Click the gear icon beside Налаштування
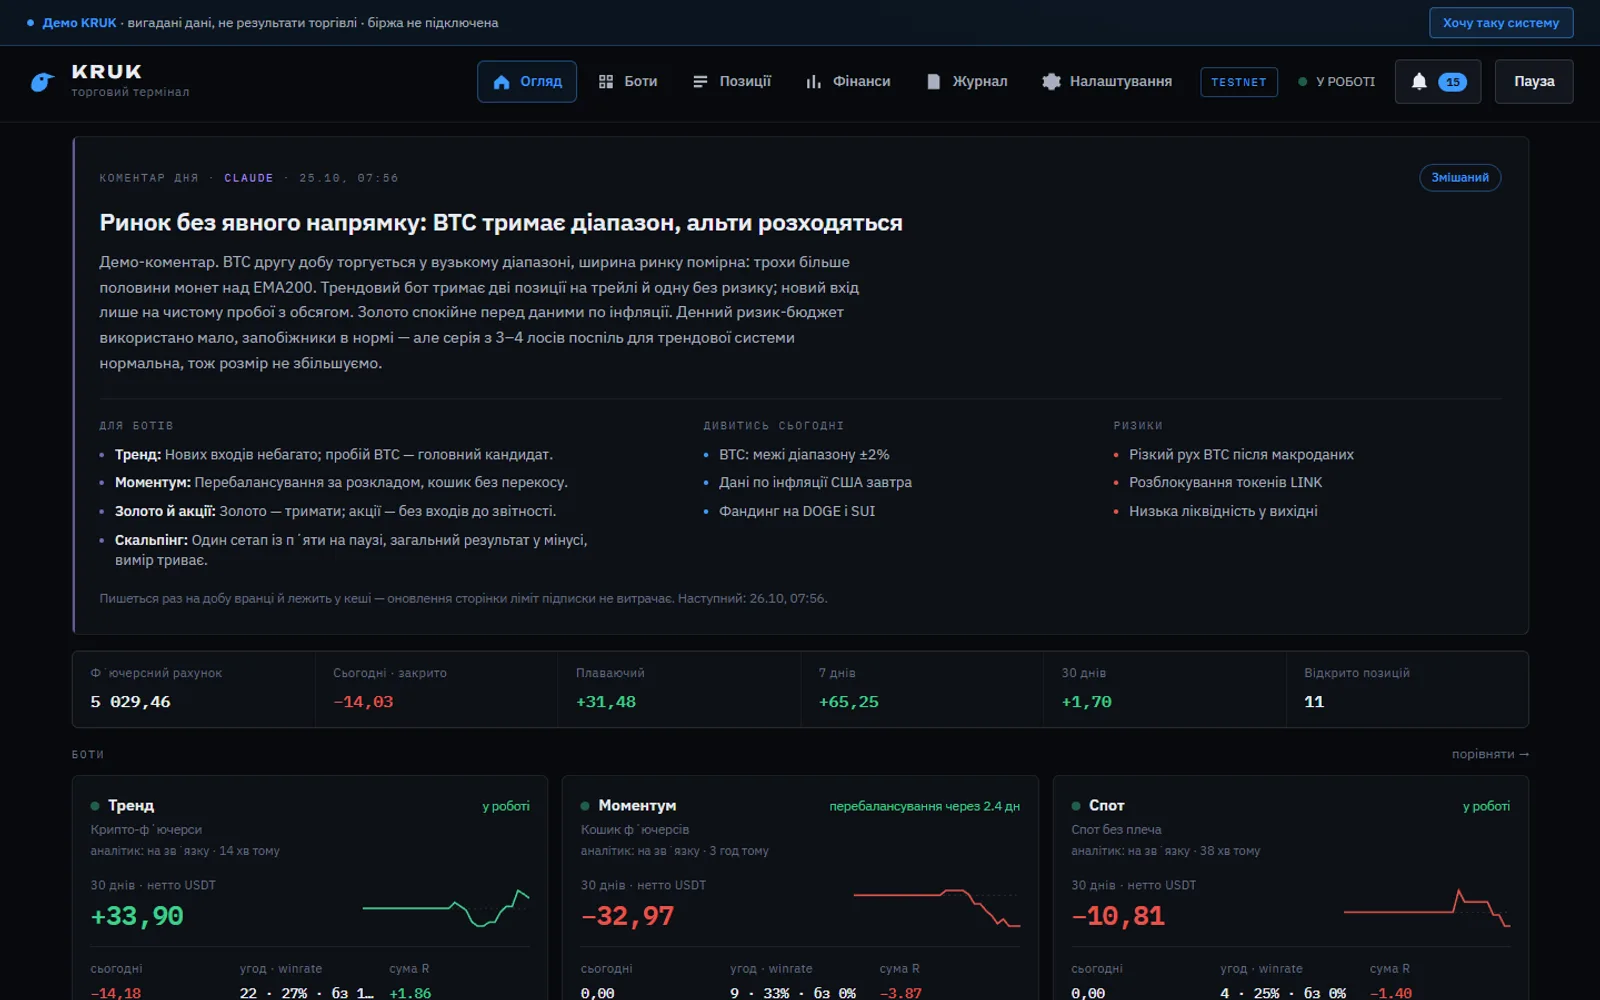This screenshot has height=1000, width=1600. [1051, 82]
